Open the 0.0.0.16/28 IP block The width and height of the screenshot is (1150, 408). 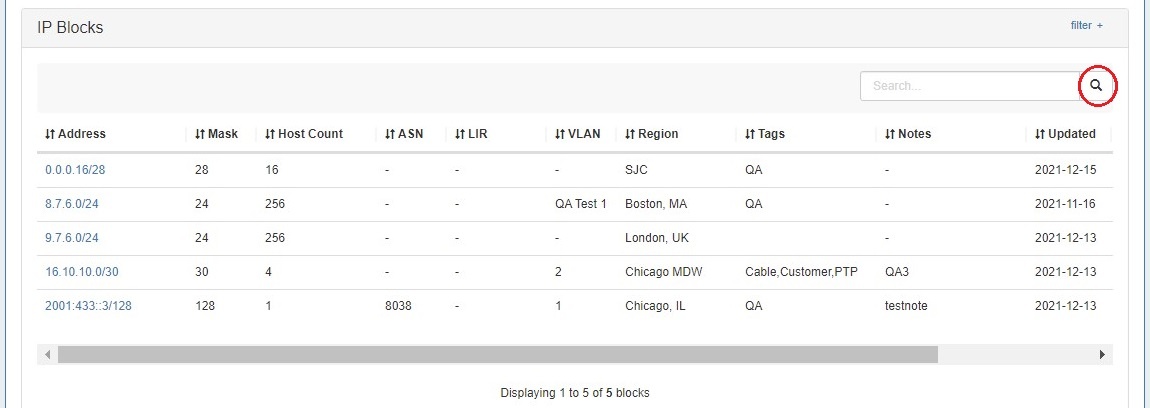point(75,170)
